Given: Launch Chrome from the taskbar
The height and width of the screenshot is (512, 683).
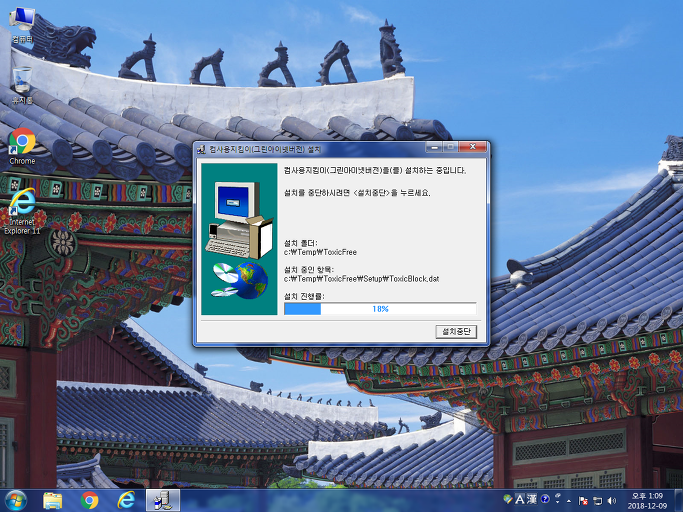Looking at the screenshot, I should [x=89, y=501].
